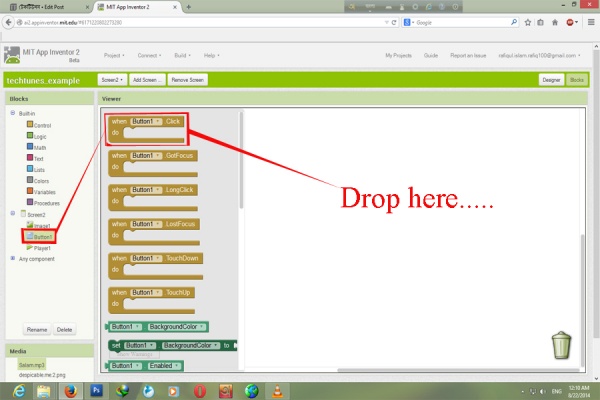Click the Rename button

[37, 330]
